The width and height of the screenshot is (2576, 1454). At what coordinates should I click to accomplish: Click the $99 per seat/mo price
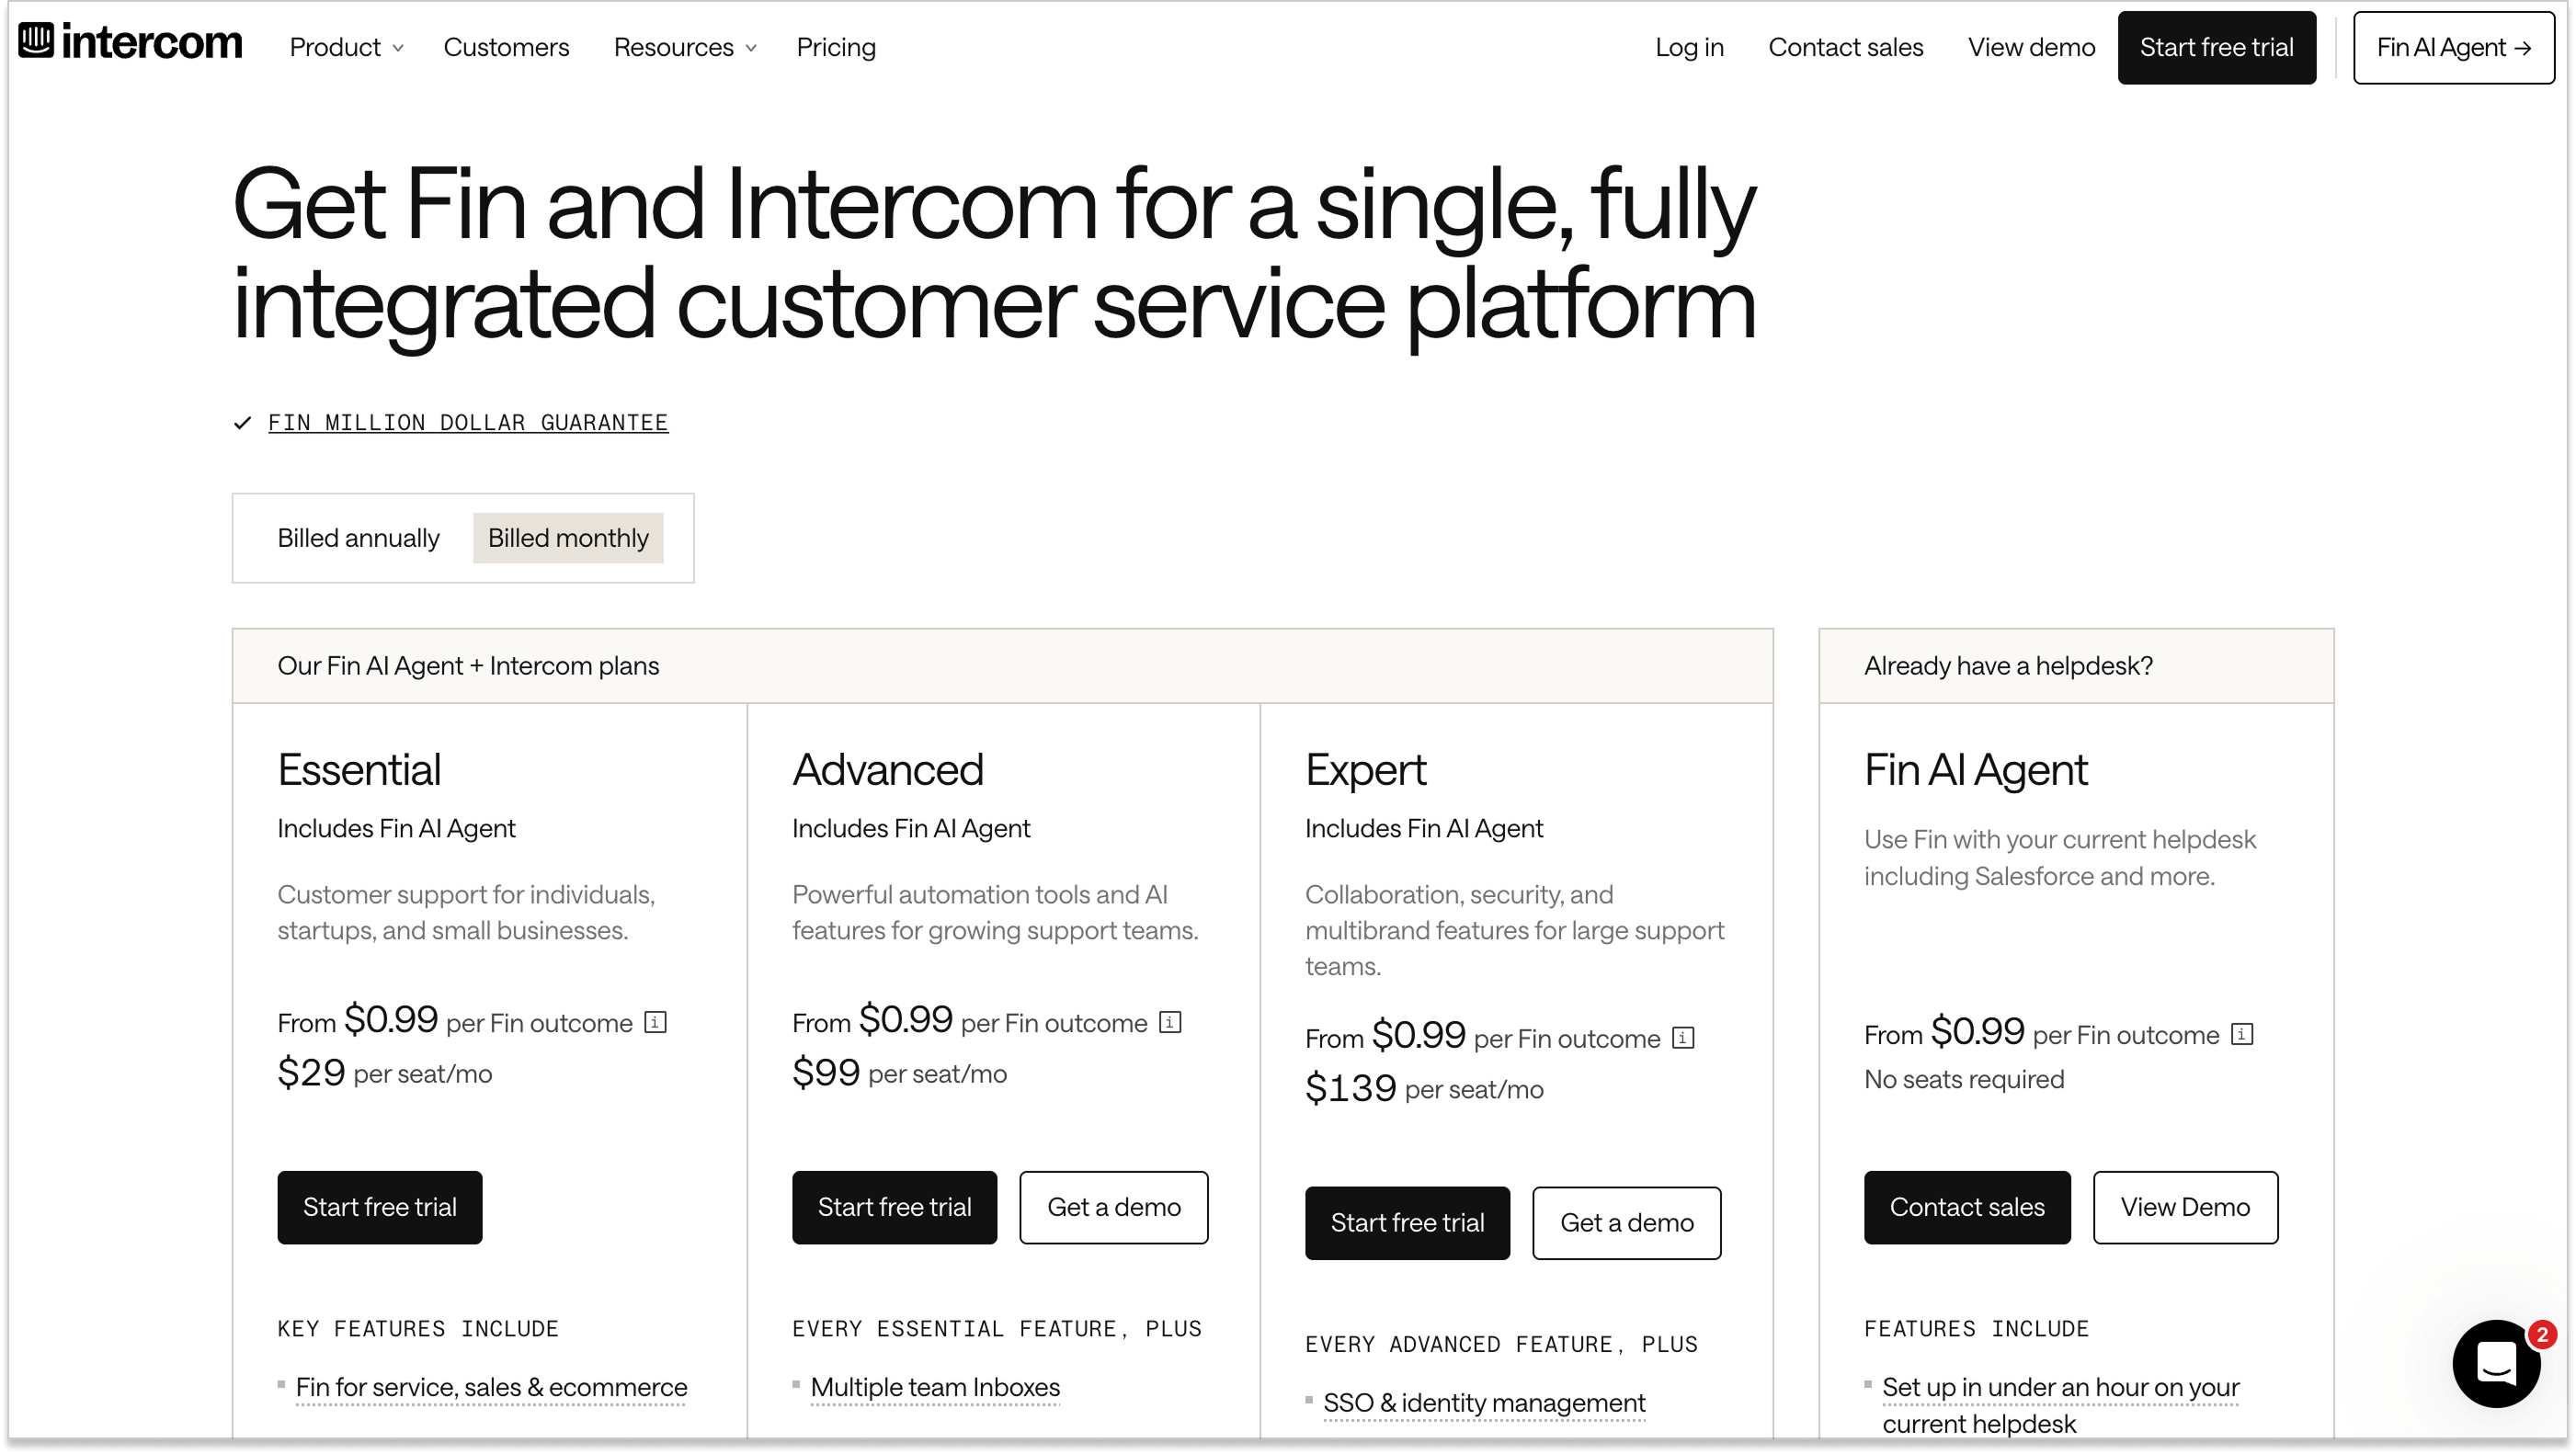point(899,1073)
